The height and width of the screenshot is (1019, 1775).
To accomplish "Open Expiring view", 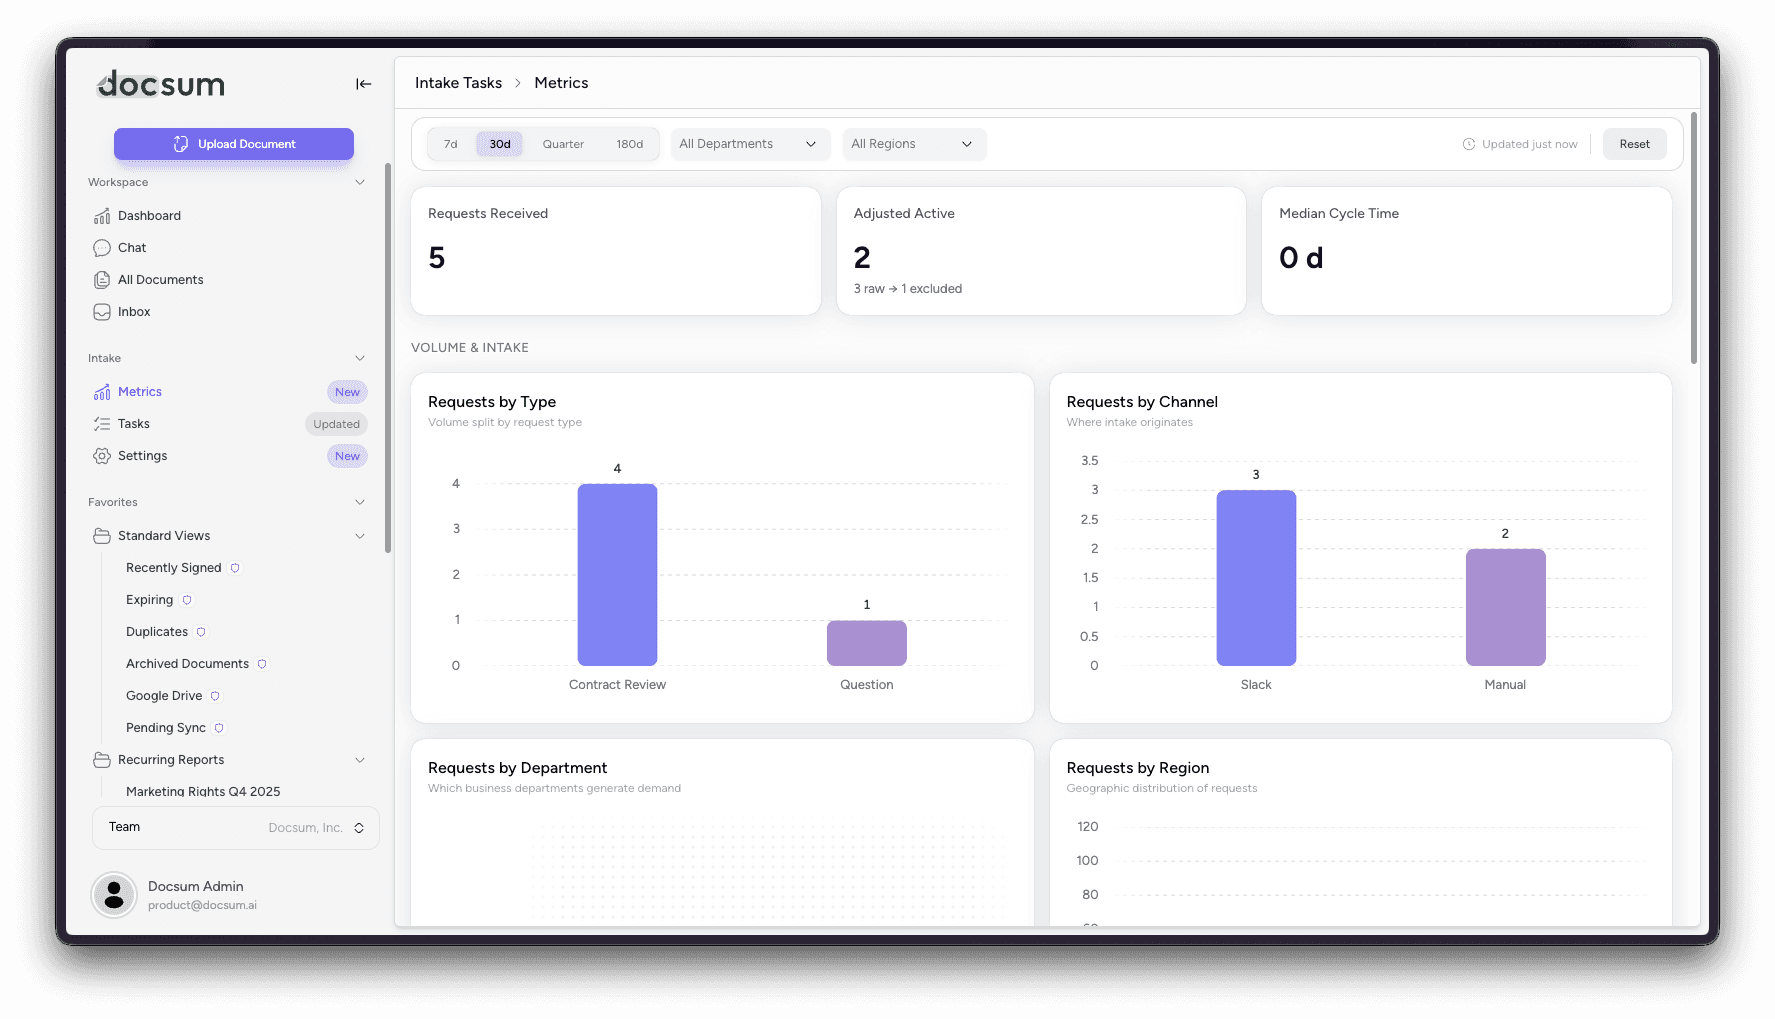I will 150,600.
